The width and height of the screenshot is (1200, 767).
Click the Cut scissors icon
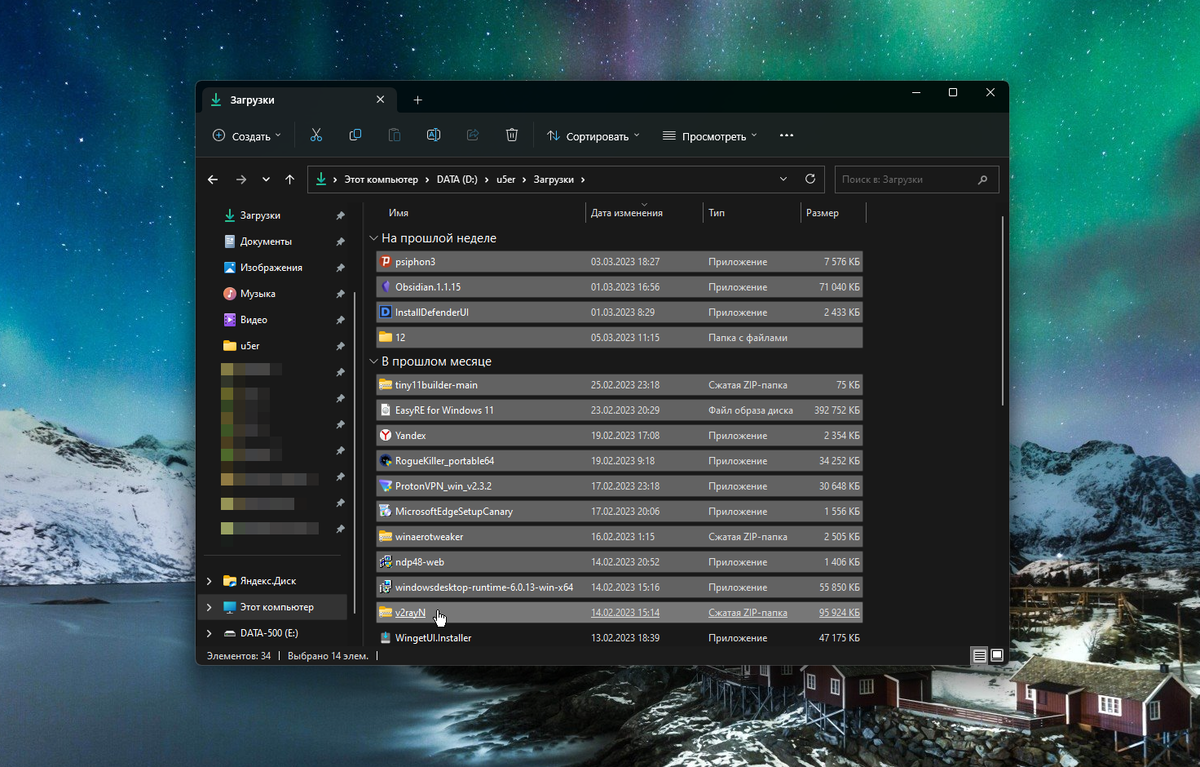[x=316, y=135]
